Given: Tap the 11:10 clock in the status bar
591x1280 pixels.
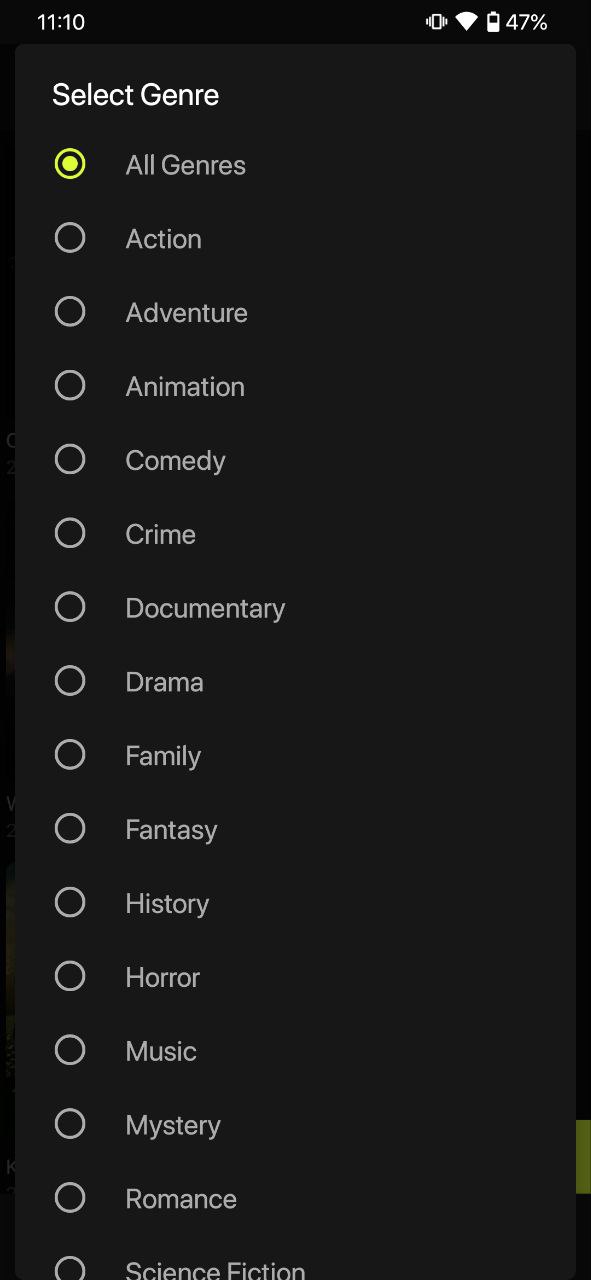Looking at the screenshot, I should pos(60,22).
